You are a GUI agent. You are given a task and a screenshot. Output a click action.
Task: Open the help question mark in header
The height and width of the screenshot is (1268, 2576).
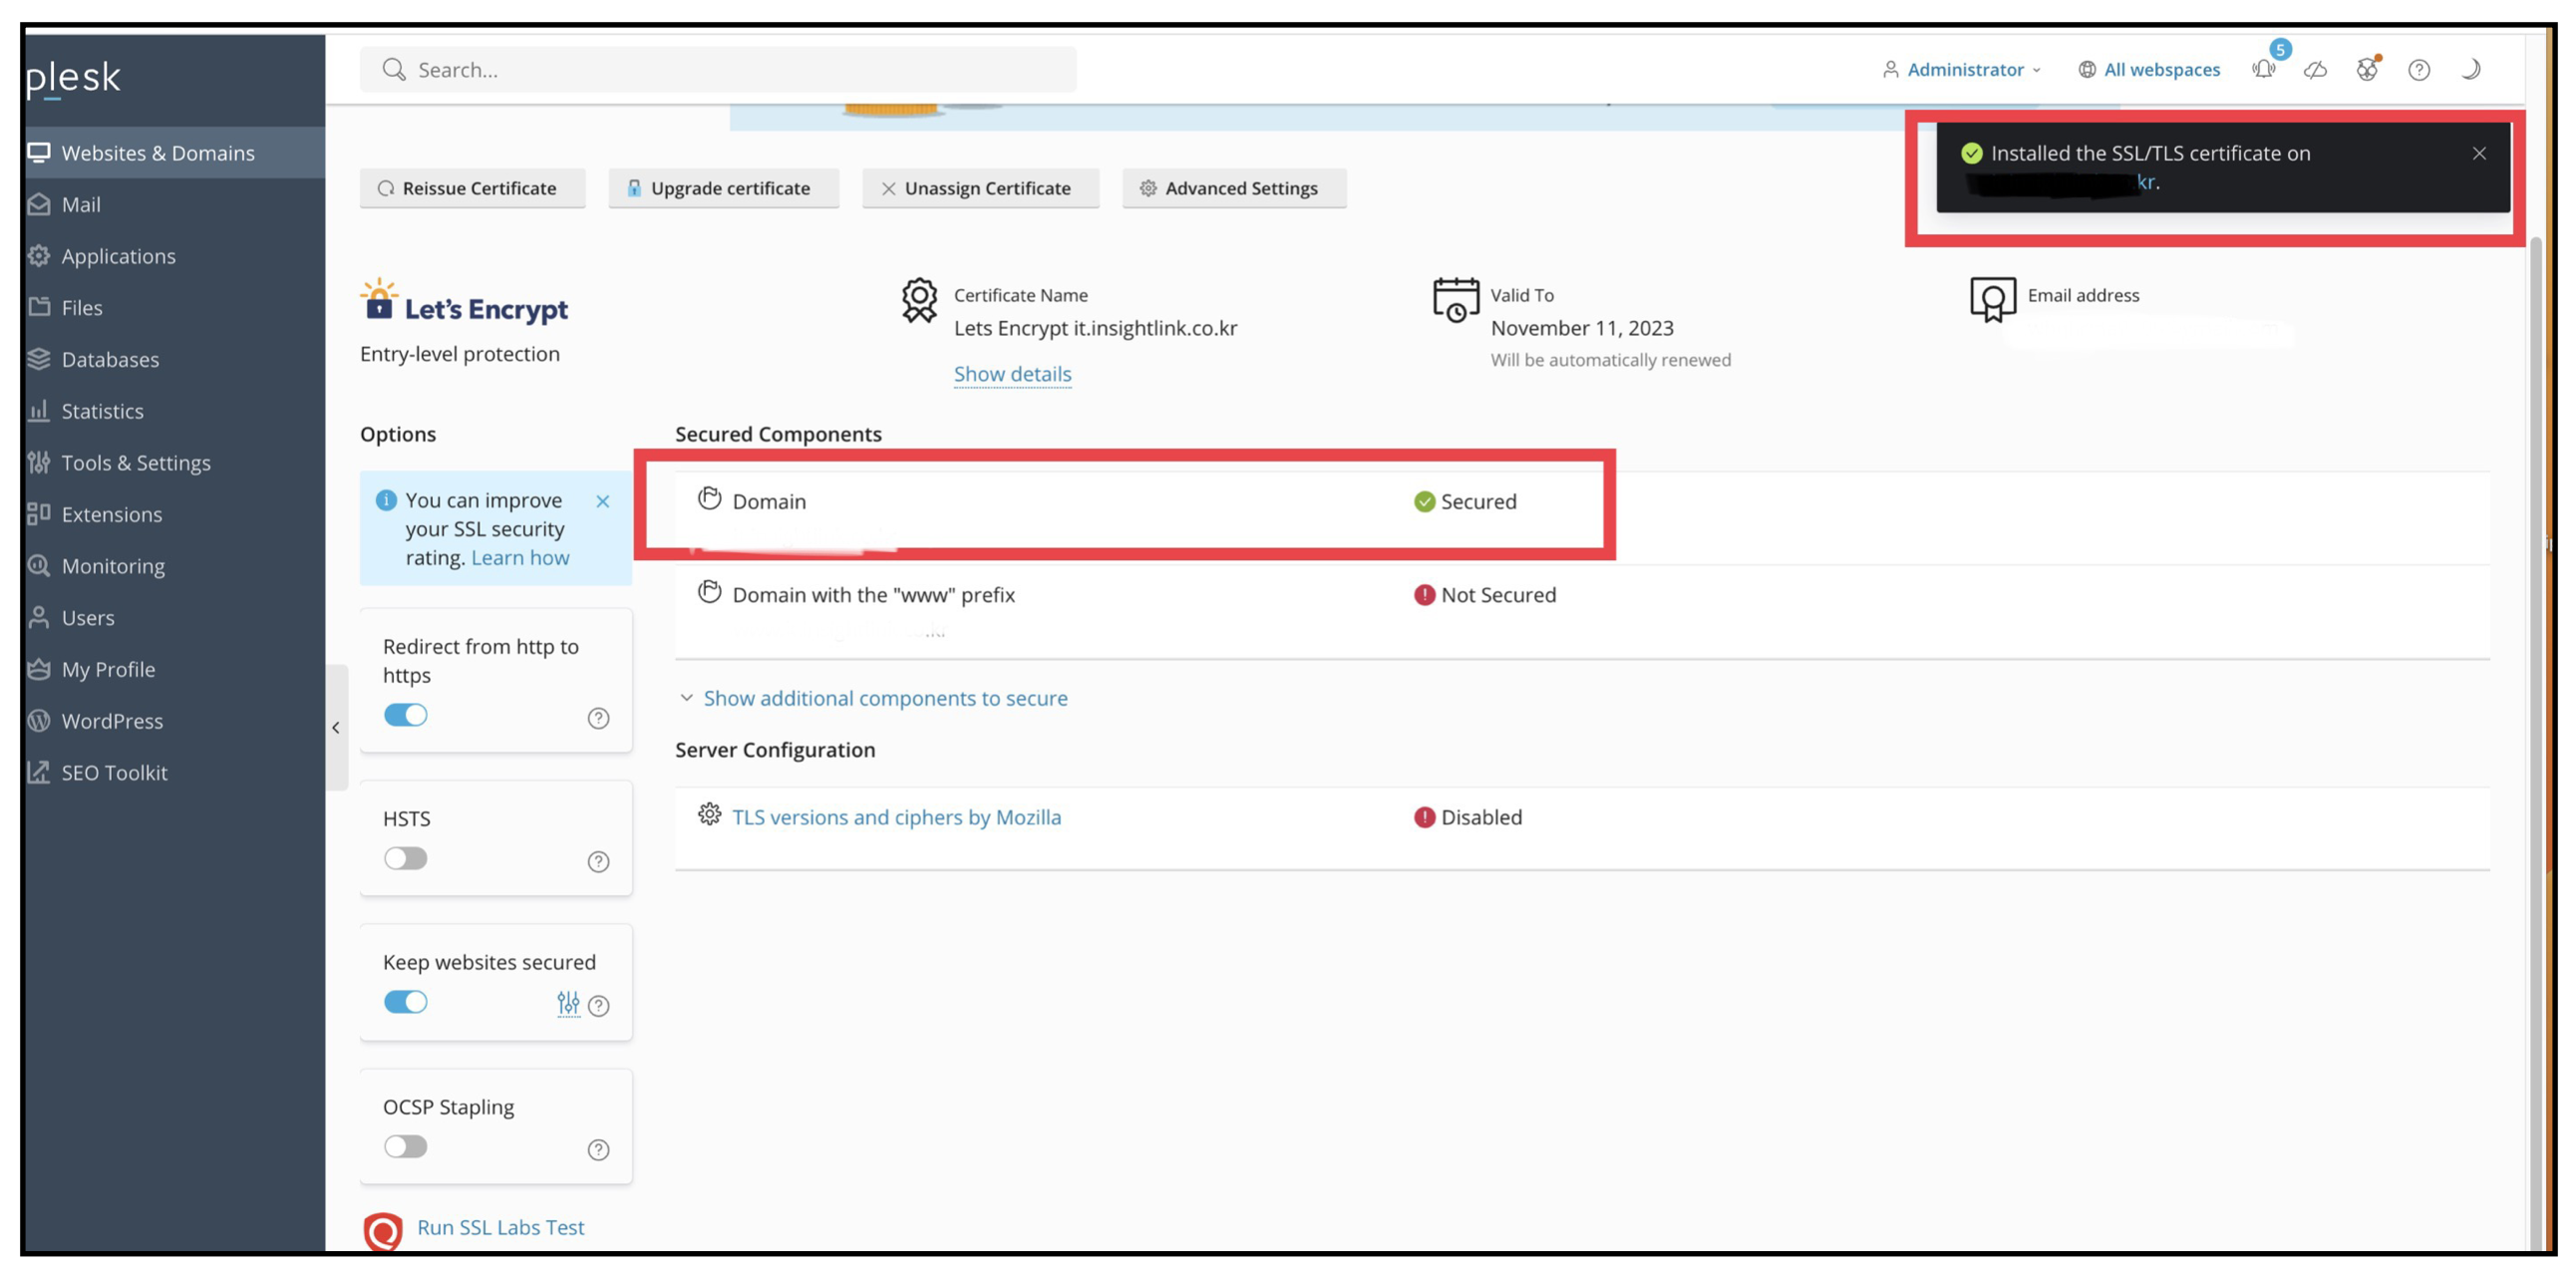[x=2418, y=69]
